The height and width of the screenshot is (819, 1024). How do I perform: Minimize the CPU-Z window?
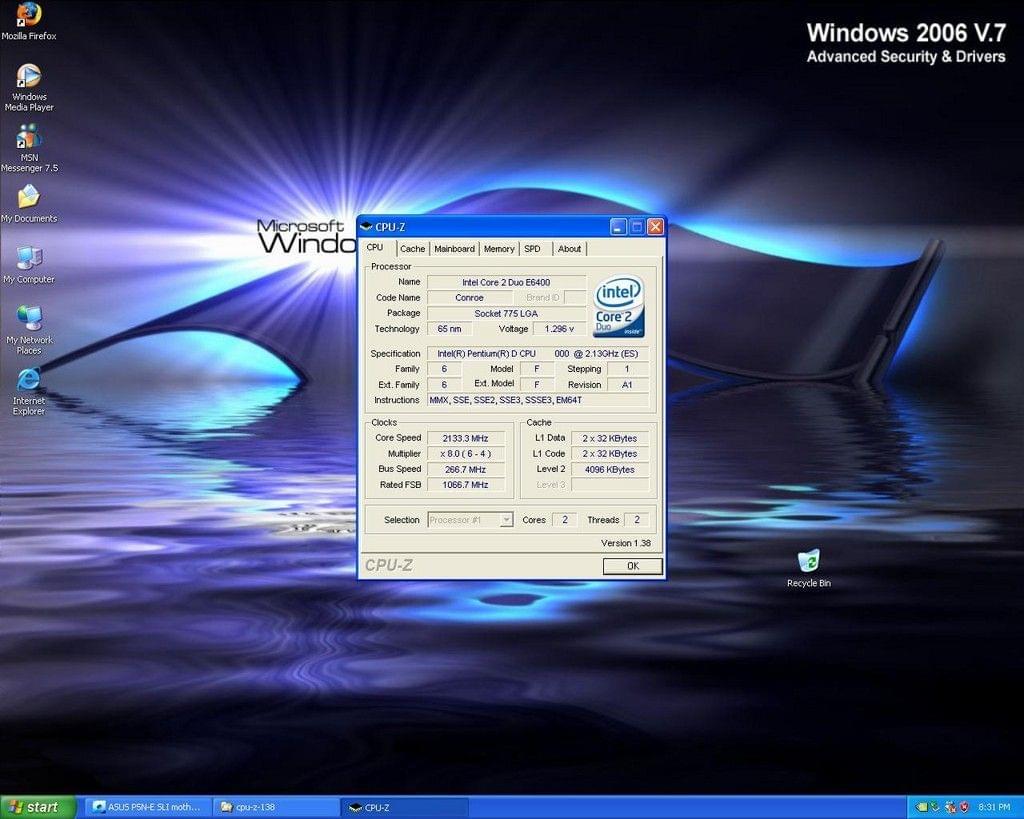(x=618, y=227)
